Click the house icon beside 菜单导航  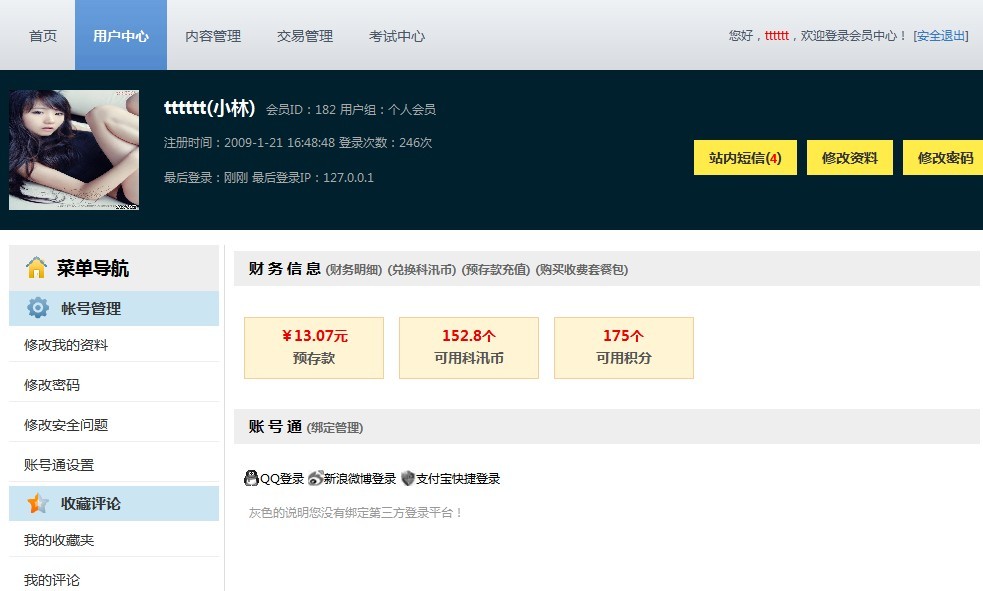pyautogui.click(x=37, y=268)
